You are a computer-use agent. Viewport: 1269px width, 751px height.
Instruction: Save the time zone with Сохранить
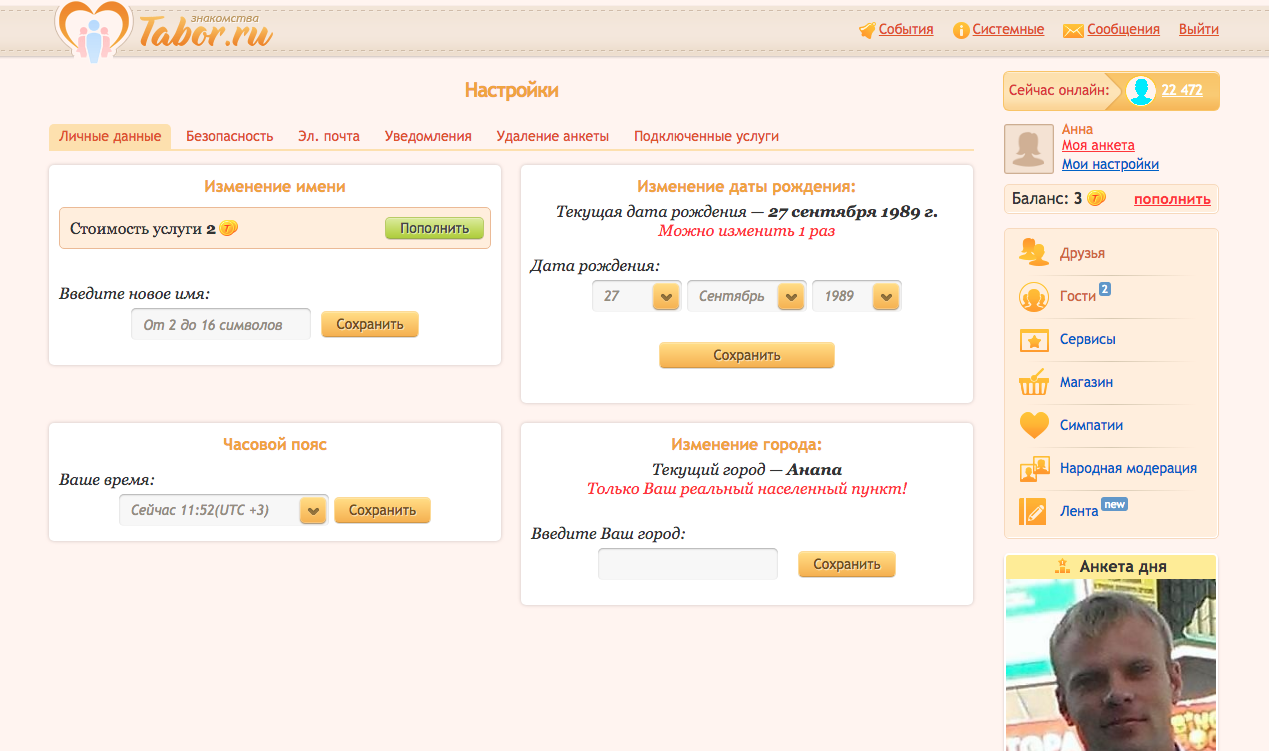pyautogui.click(x=382, y=510)
